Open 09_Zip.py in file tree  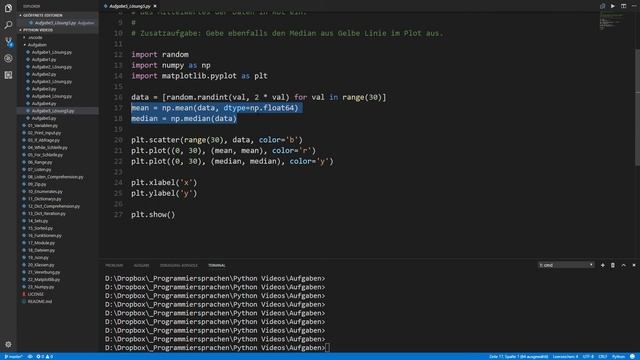coord(37,184)
